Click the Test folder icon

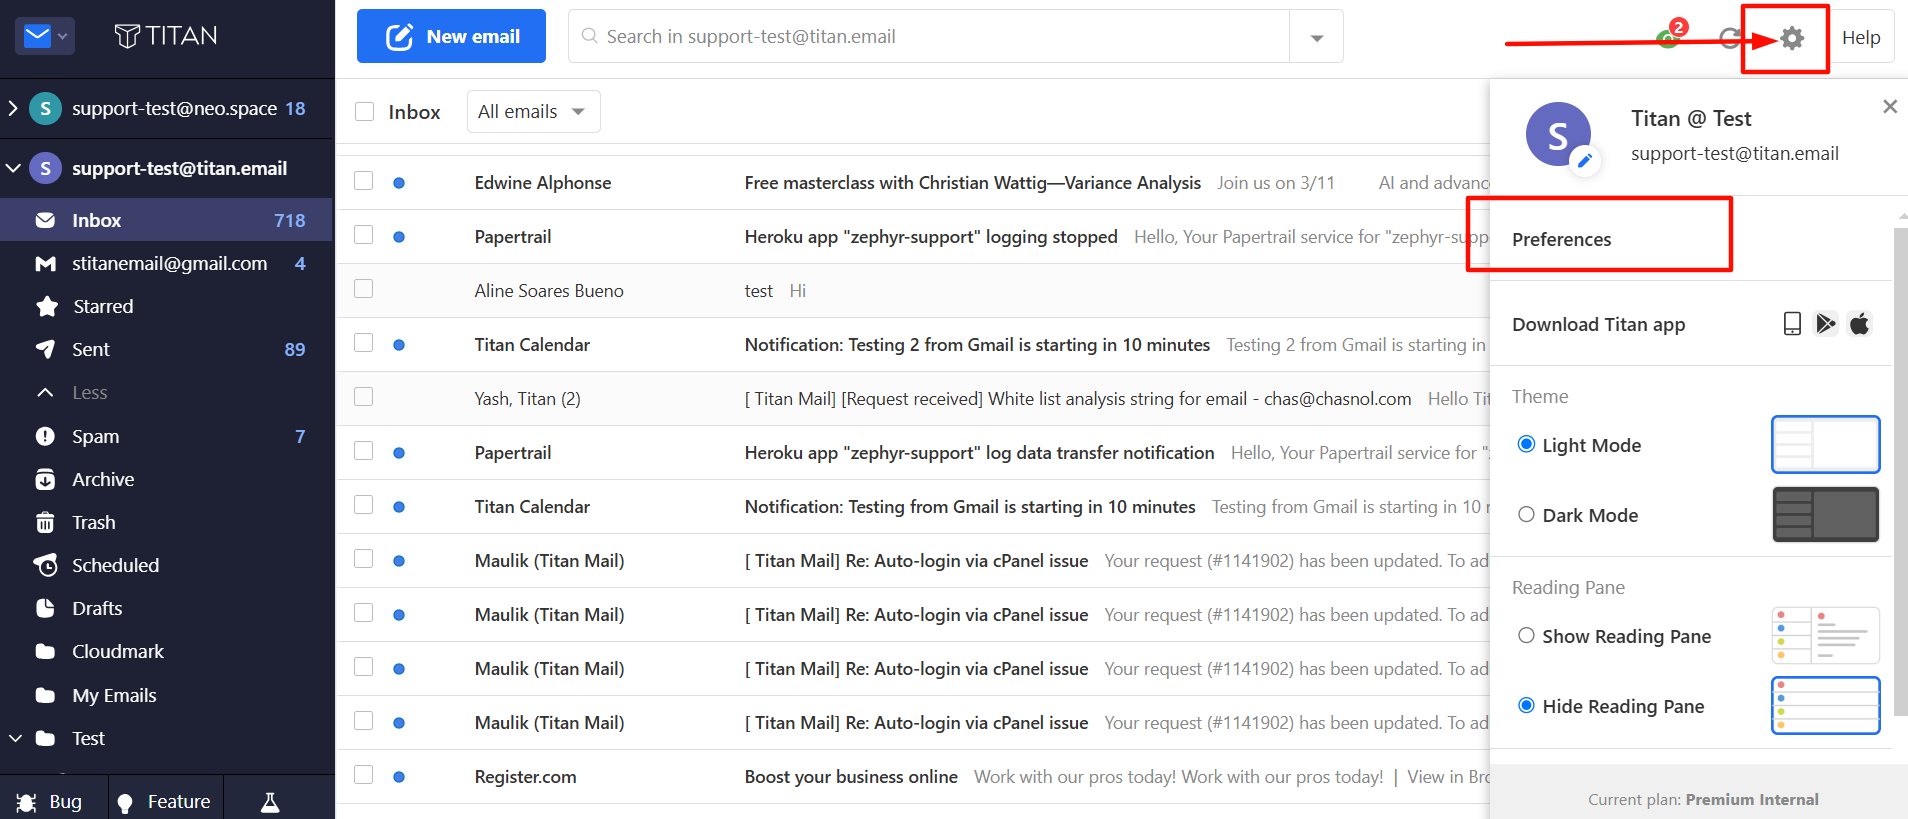(x=45, y=738)
